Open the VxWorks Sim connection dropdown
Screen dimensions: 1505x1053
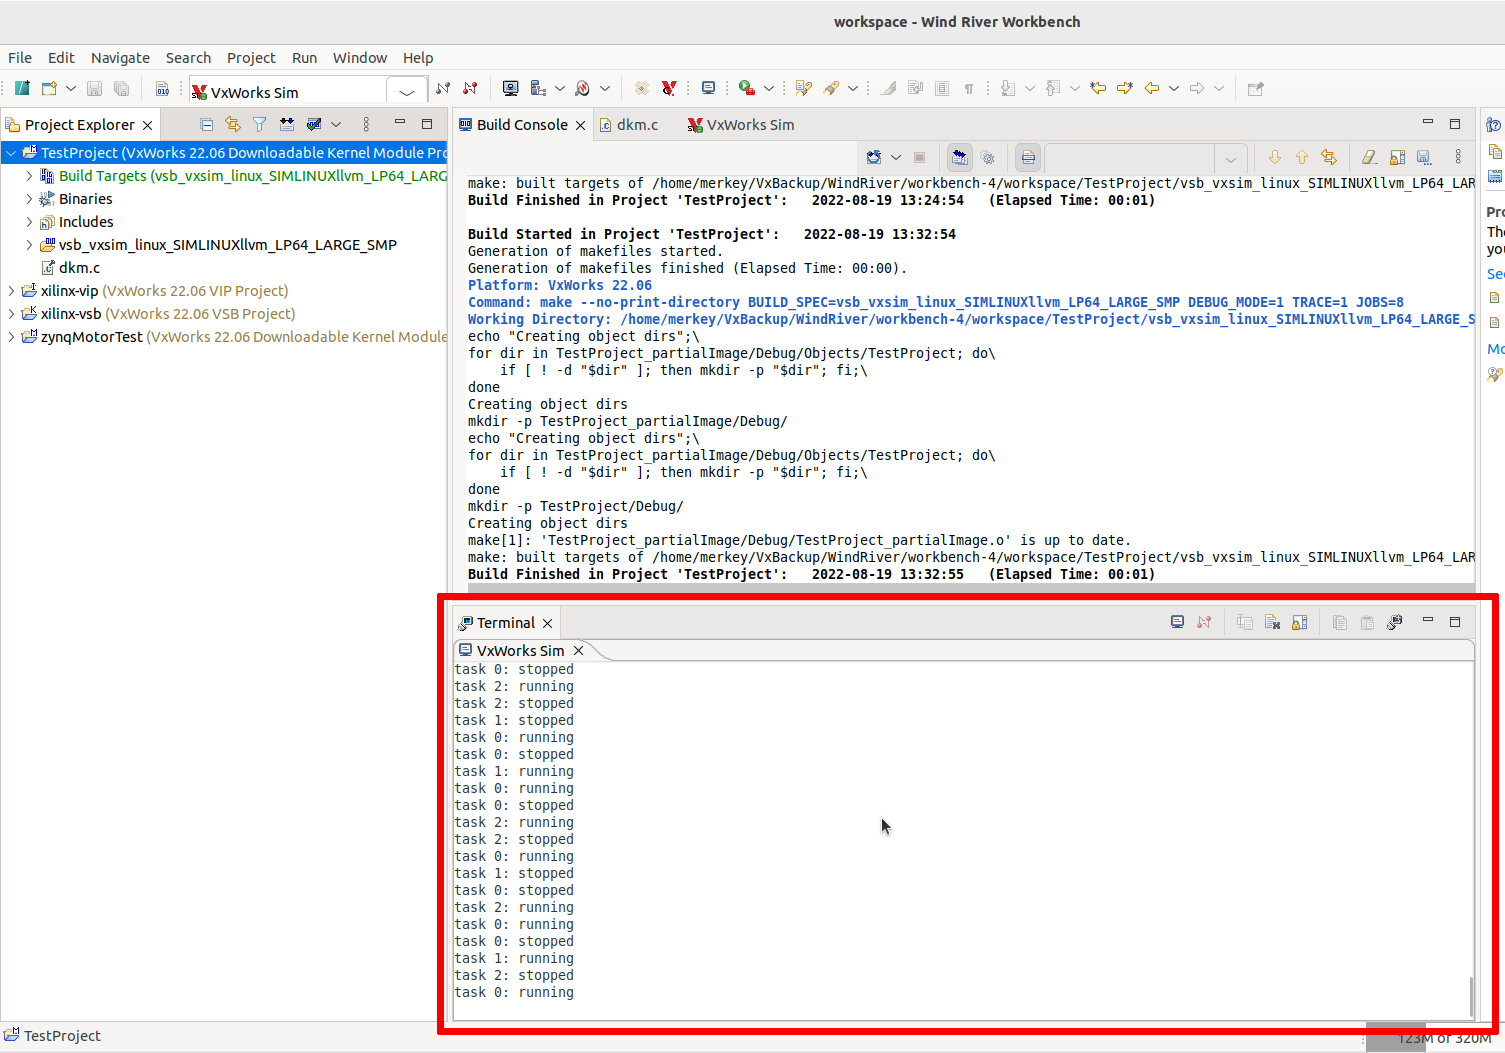[406, 91]
